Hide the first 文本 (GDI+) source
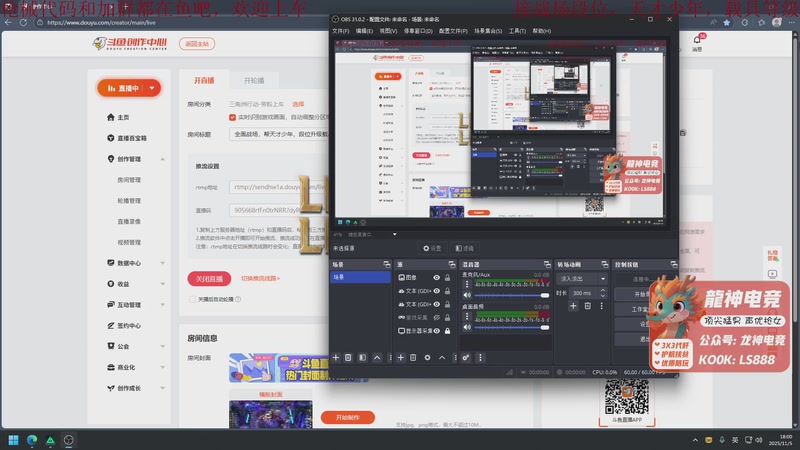 pos(437,291)
